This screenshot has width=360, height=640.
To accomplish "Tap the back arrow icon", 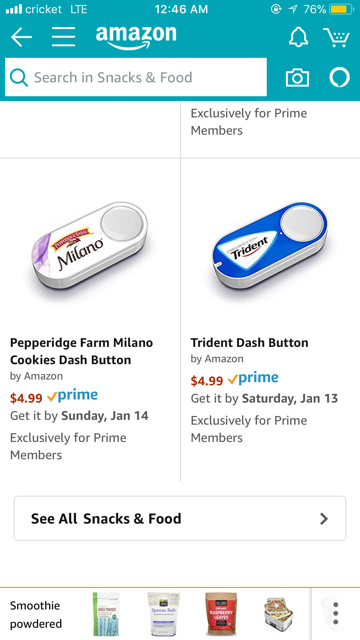I will tap(21, 38).
